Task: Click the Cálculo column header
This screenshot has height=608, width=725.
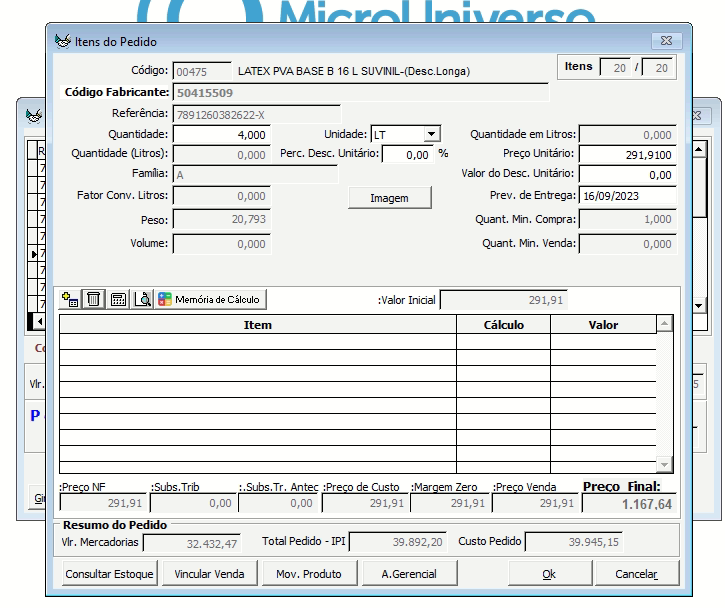Action: (x=504, y=325)
